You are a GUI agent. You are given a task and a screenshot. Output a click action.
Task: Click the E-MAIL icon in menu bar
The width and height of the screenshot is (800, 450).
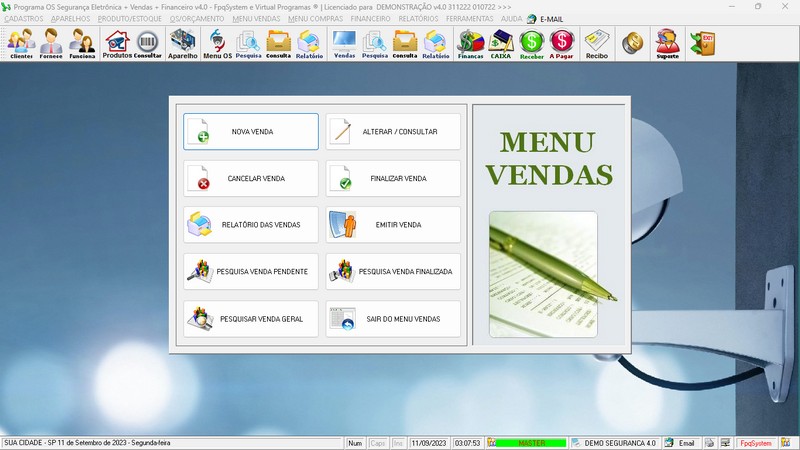(x=532, y=19)
